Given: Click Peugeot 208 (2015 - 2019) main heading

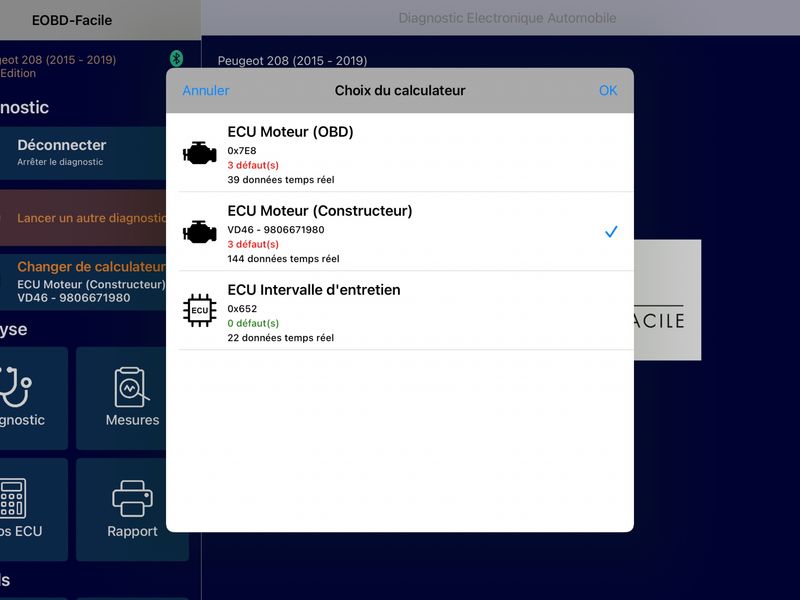Looking at the screenshot, I should point(292,61).
